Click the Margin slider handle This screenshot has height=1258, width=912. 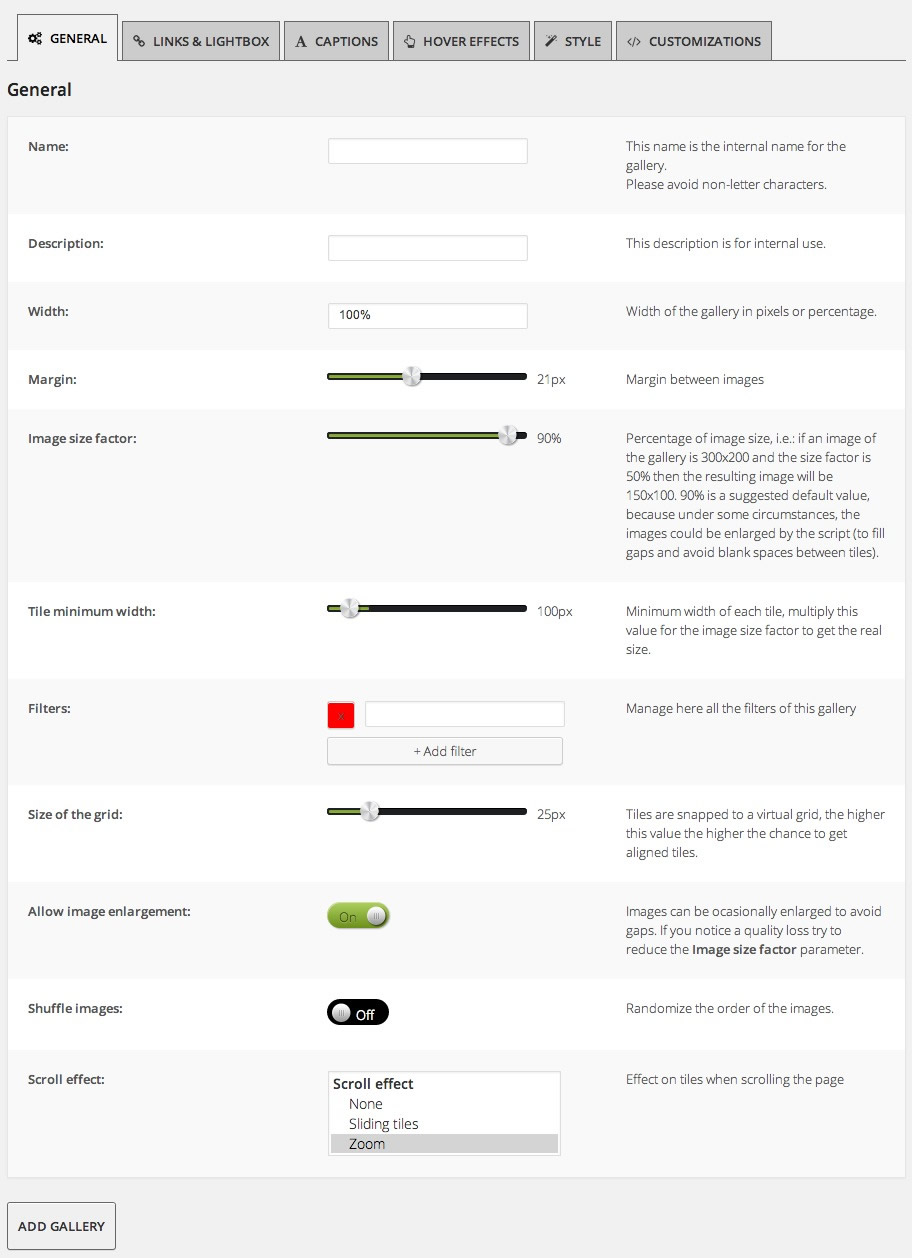pos(411,377)
